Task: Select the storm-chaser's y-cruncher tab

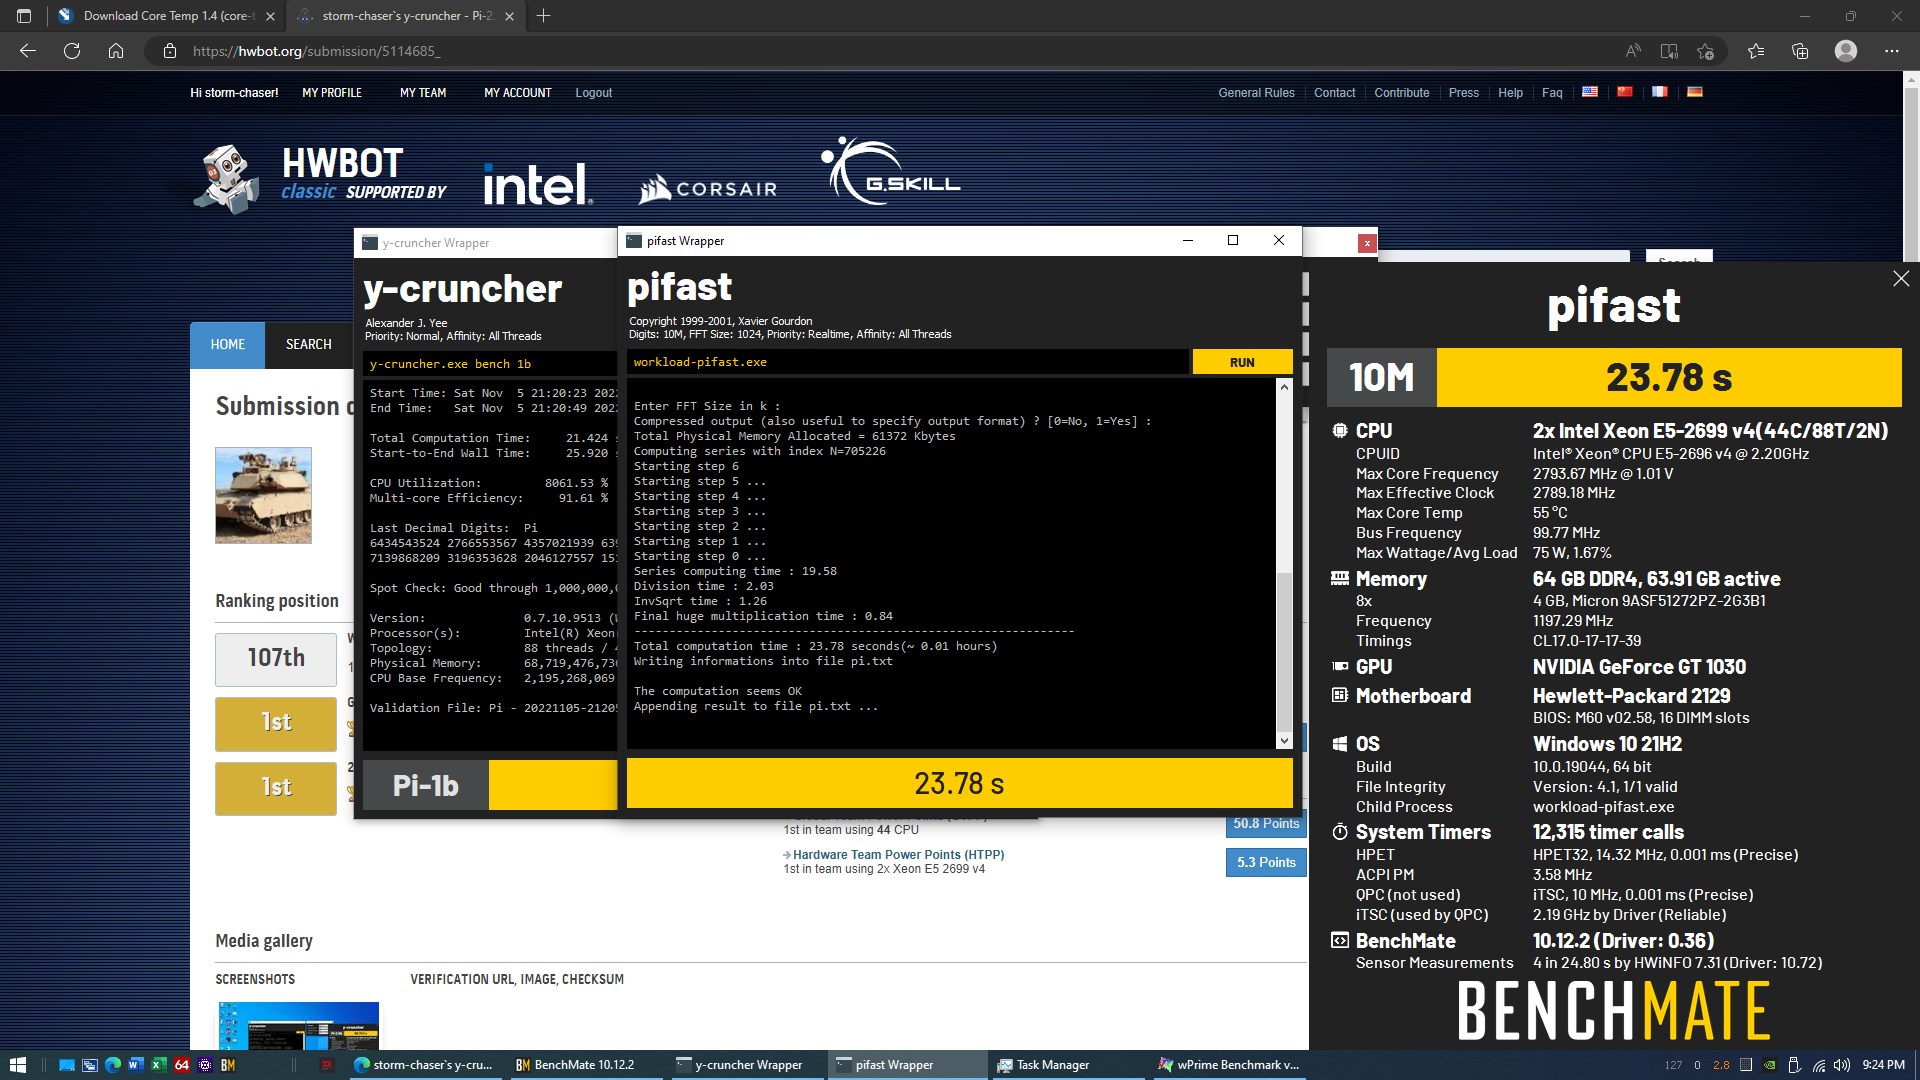Action: click(405, 16)
